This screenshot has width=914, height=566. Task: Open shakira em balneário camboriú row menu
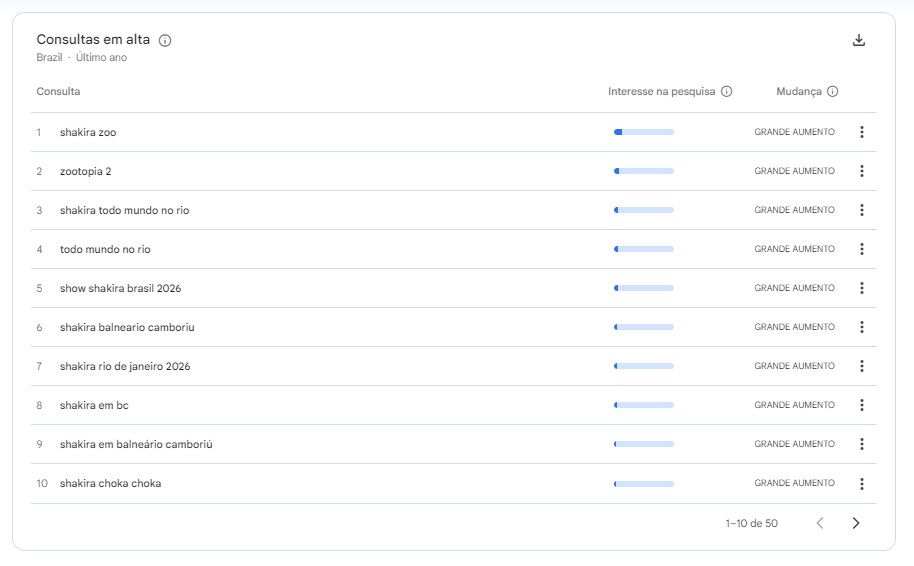(x=861, y=444)
